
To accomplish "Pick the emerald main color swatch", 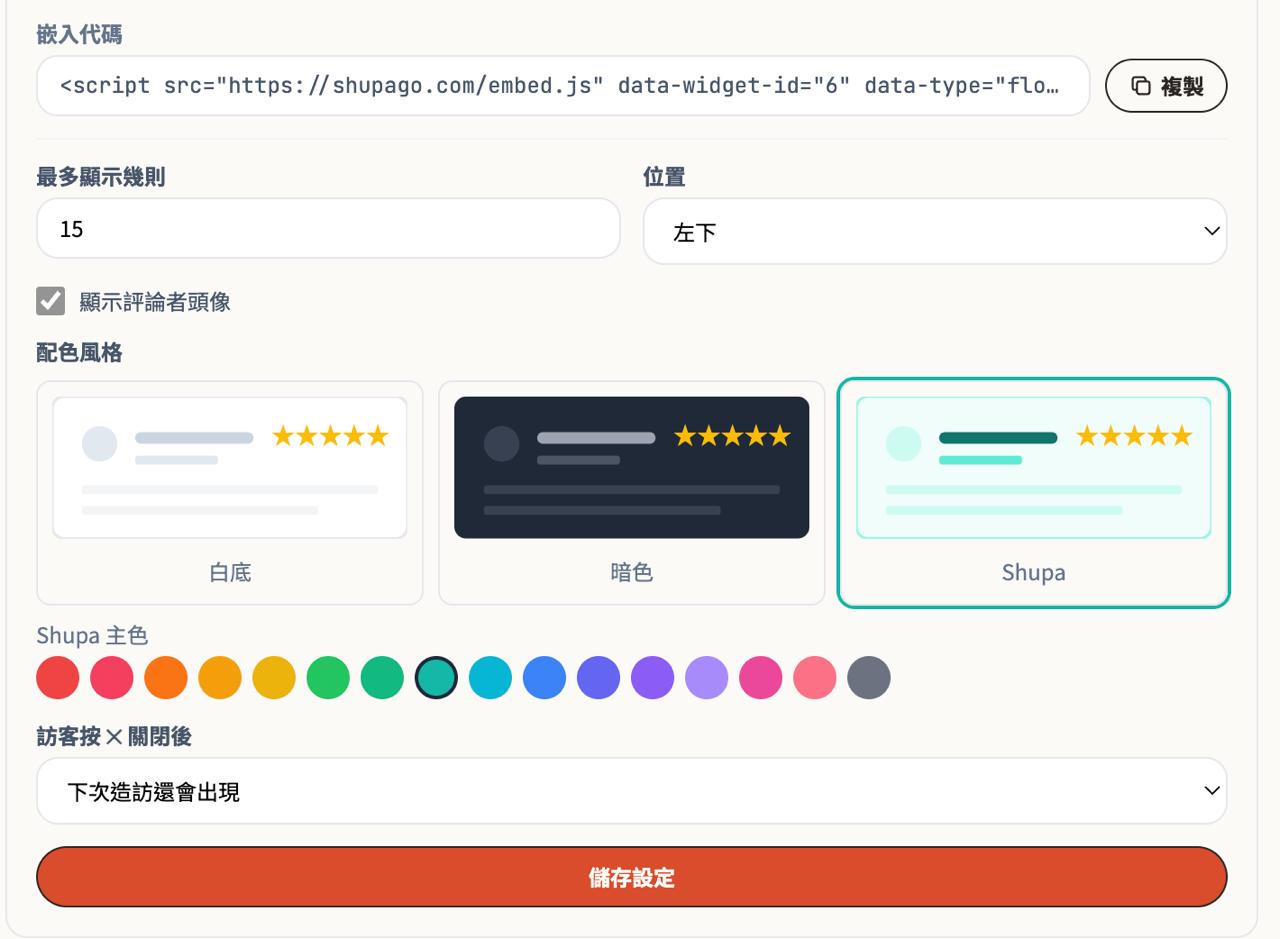I will pos(382,678).
